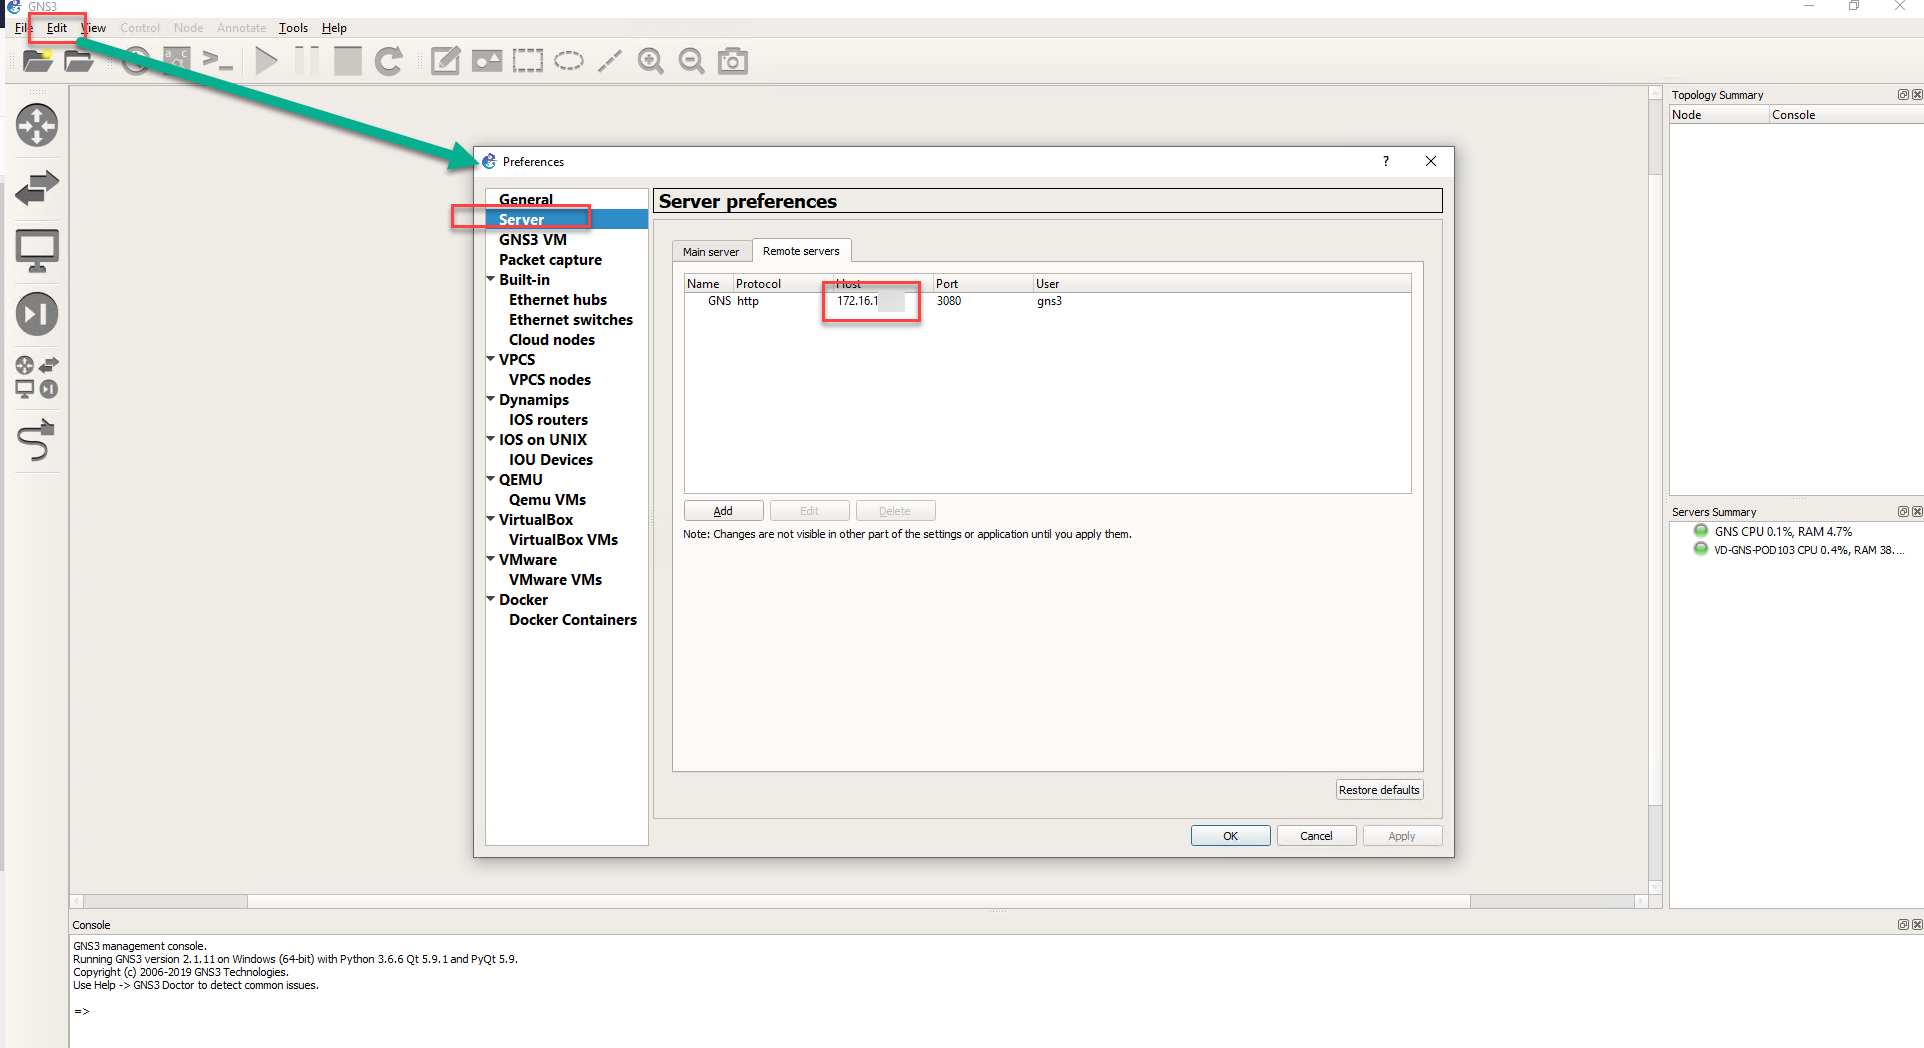Open the Tools menu
The height and width of the screenshot is (1048, 1924).
tap(292, 27)
